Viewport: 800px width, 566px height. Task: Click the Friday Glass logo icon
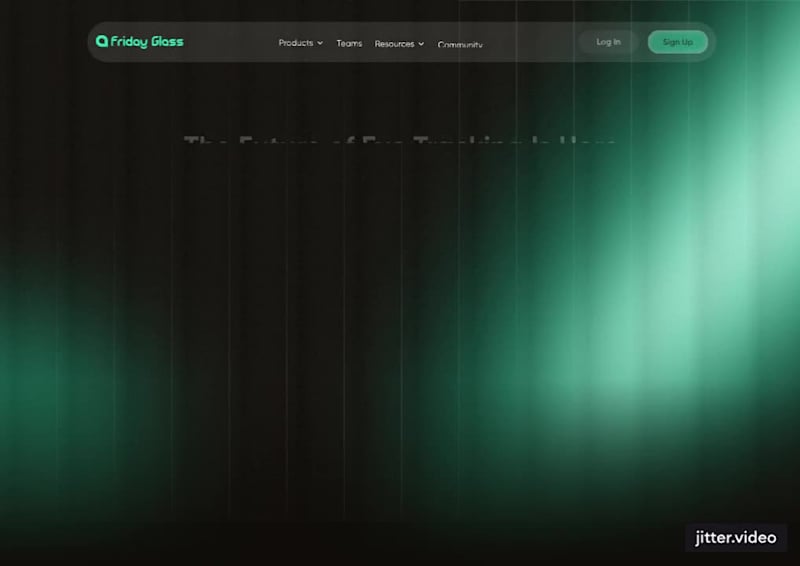pos(102,41)
